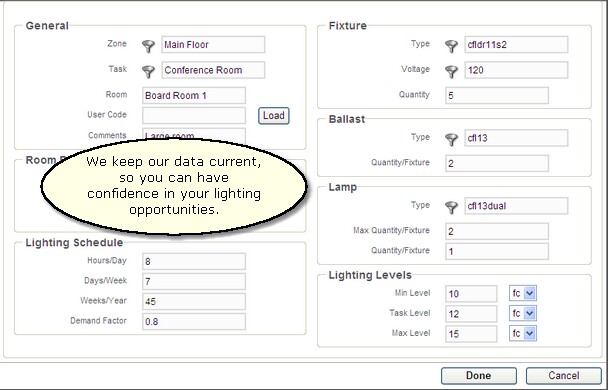This screenshot has width=608, height=390.
Task: Focus the Demand Factor field
Action: coord(194,321)
